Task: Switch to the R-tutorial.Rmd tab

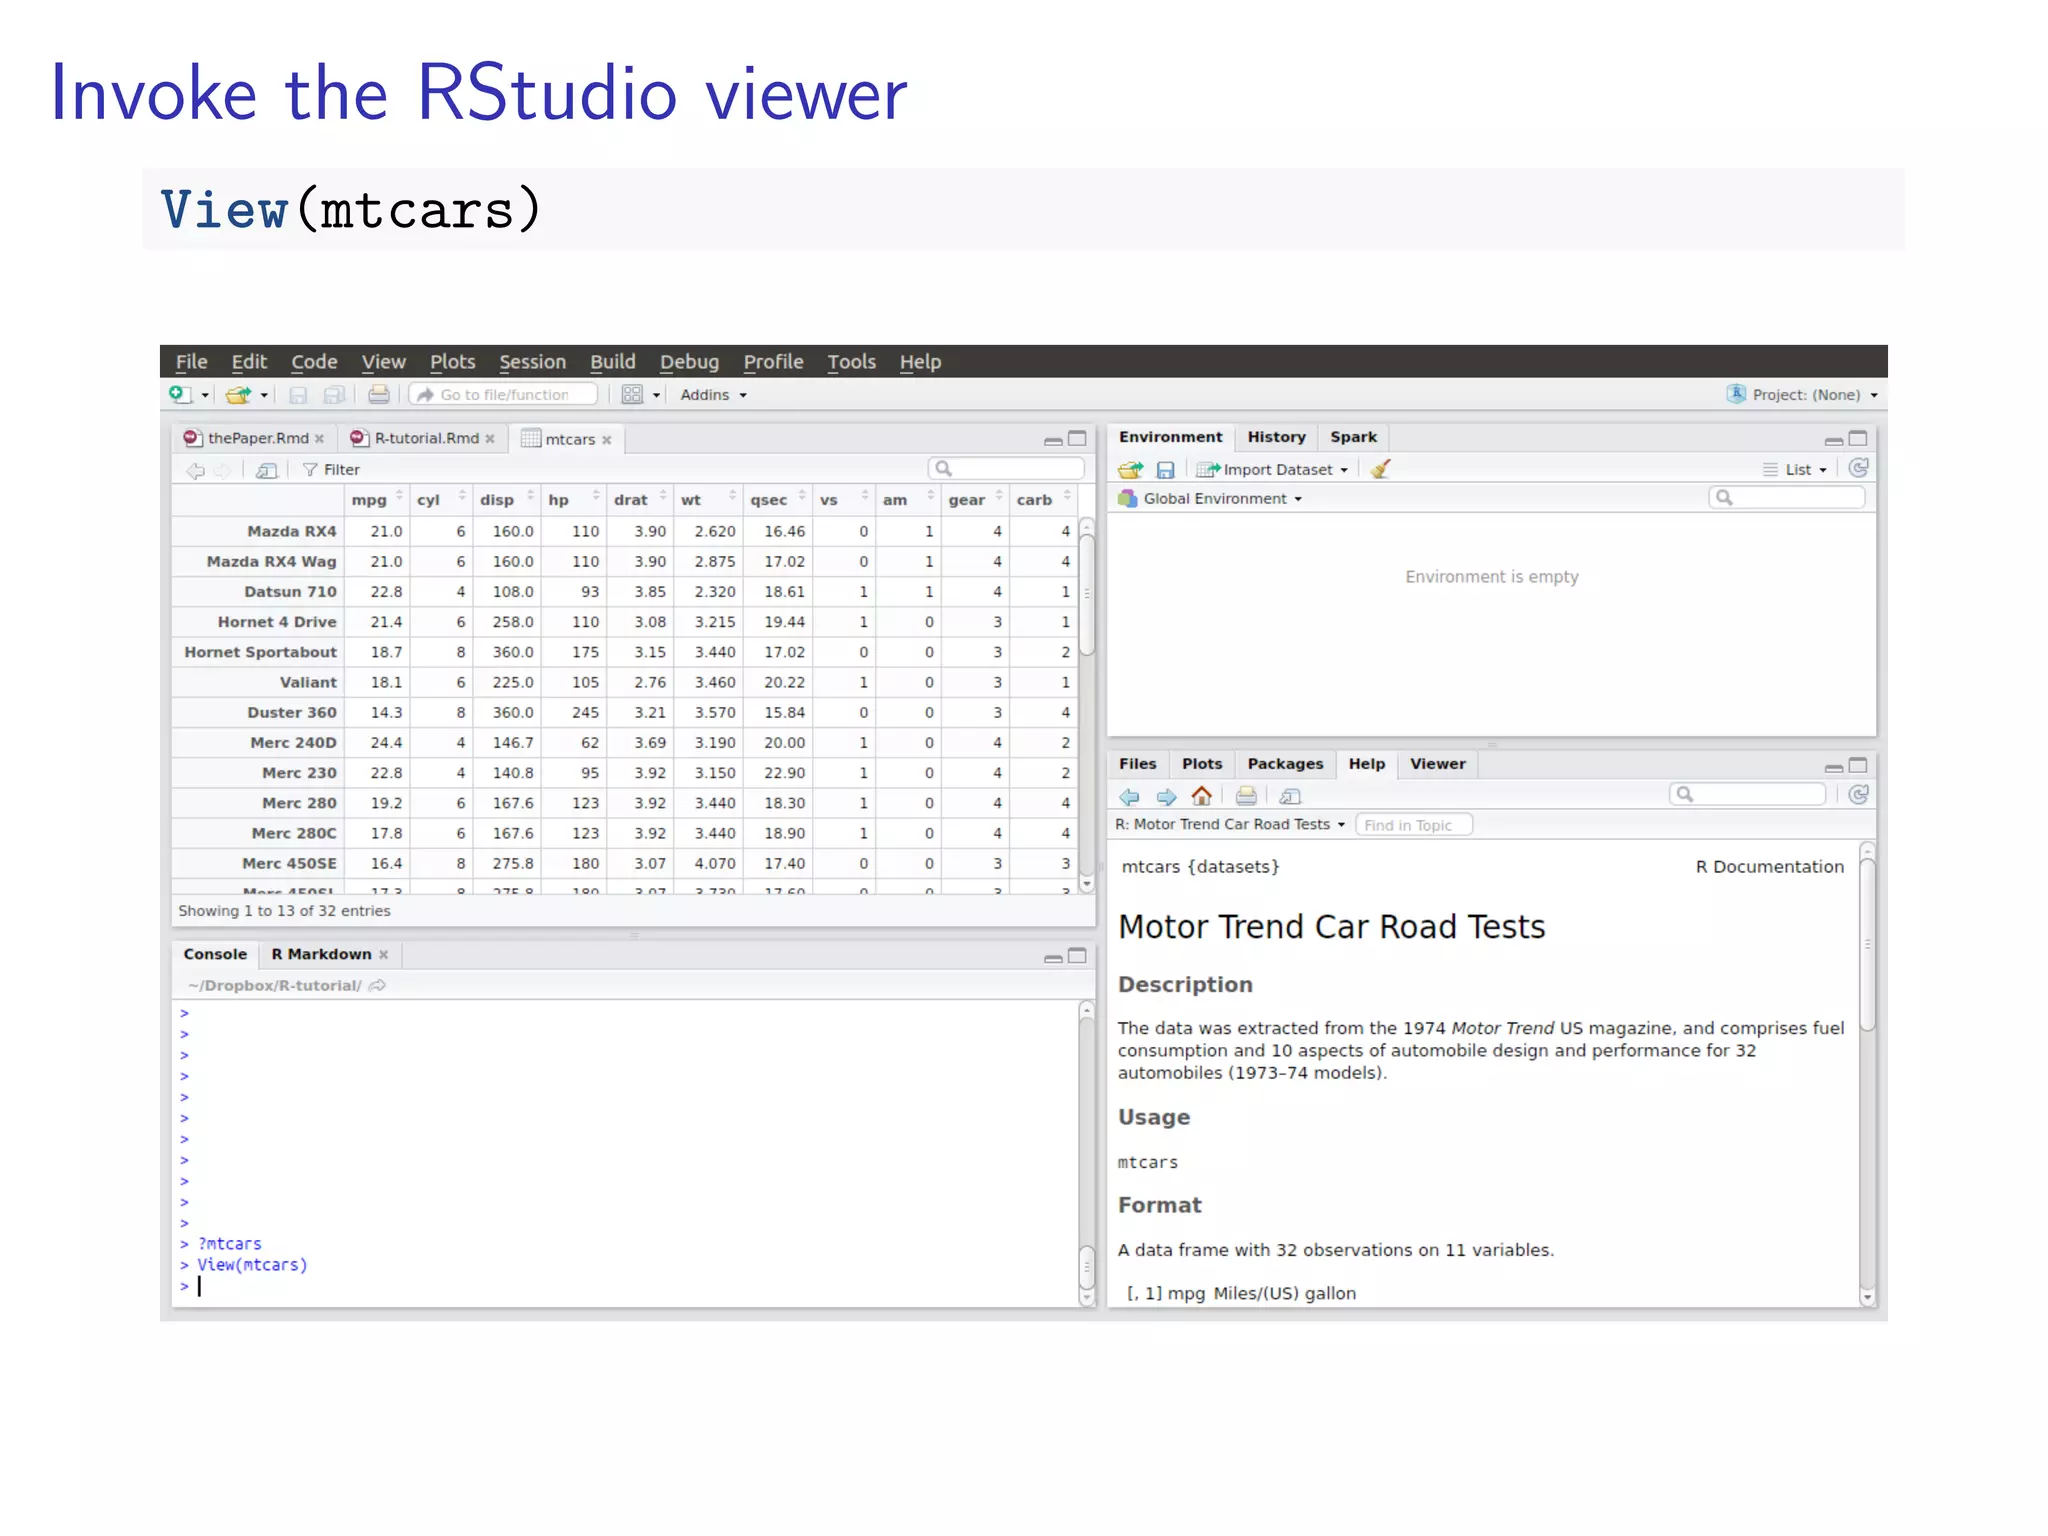Action: pyautogui.click(x=425, y=438)
